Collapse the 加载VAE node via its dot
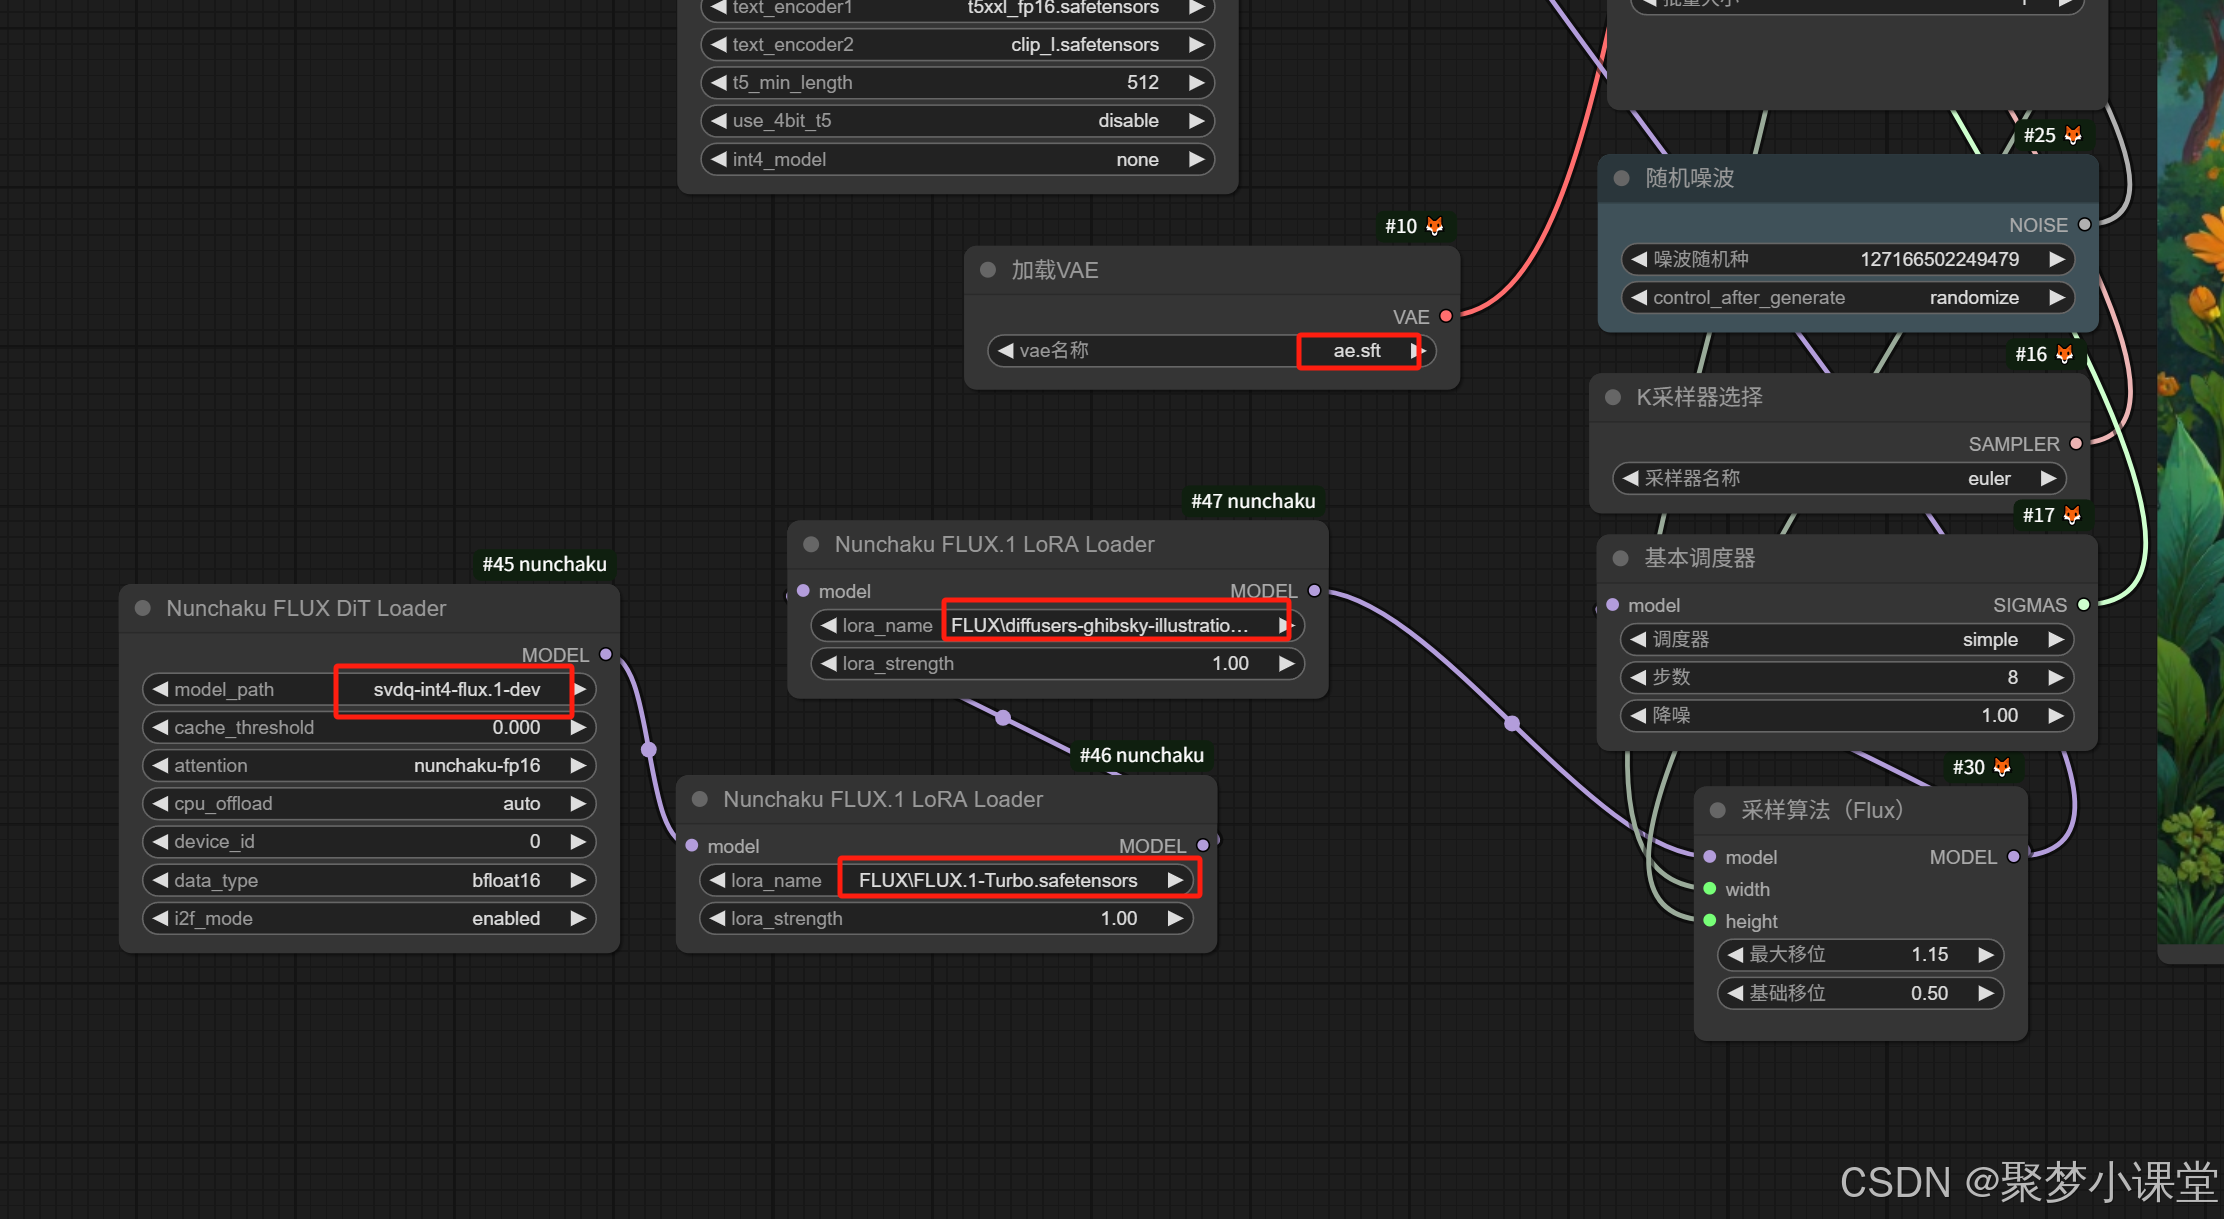 pos(988,270)
